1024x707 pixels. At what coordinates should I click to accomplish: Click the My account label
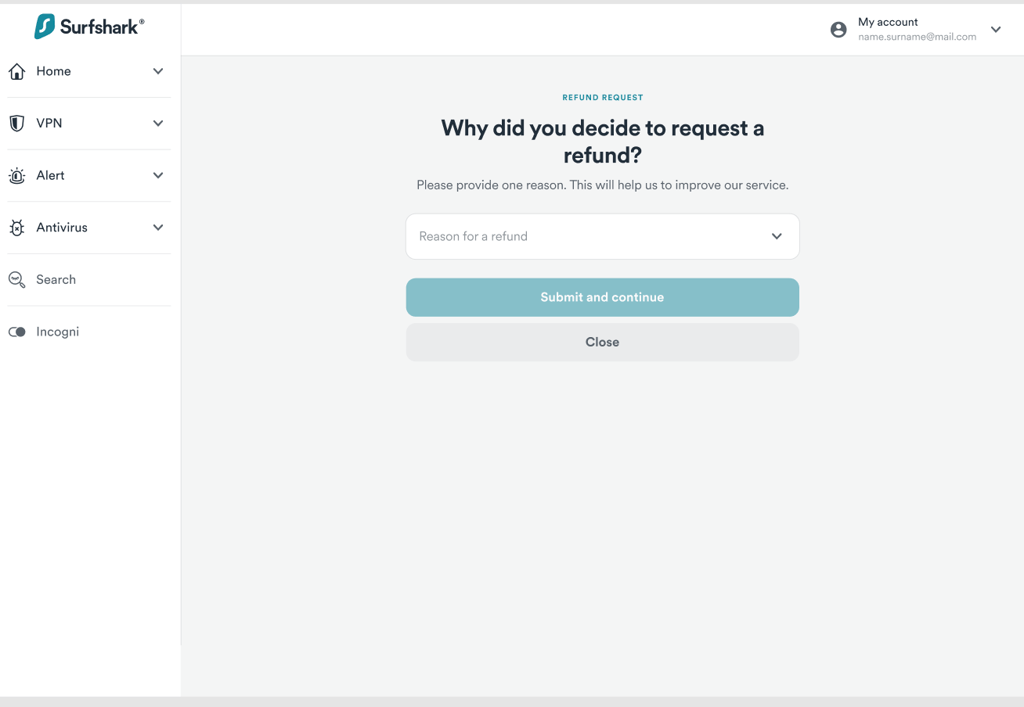tap(888, 22)
